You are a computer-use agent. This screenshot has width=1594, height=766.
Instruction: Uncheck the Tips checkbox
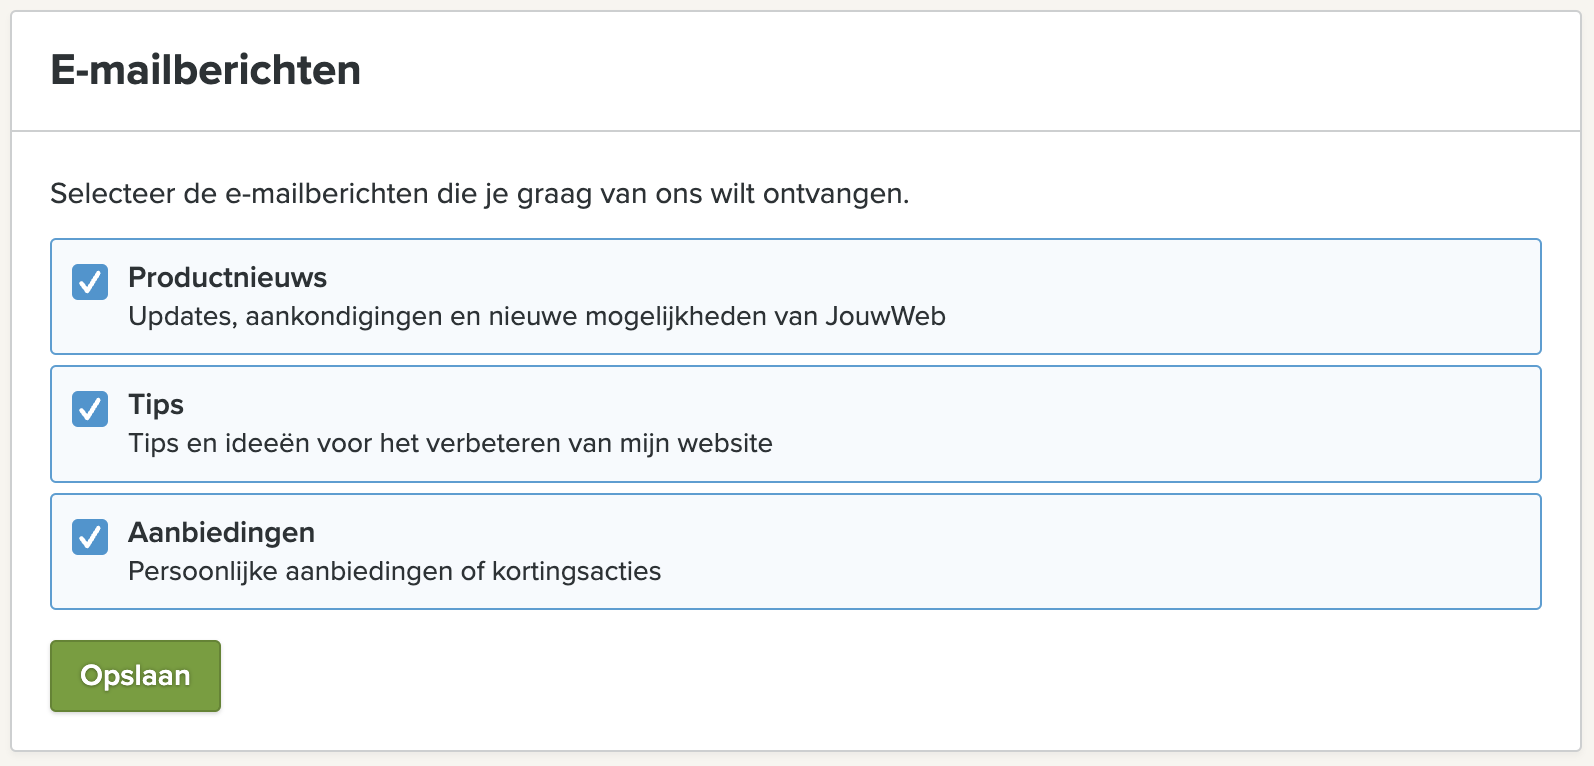(90, 409)
